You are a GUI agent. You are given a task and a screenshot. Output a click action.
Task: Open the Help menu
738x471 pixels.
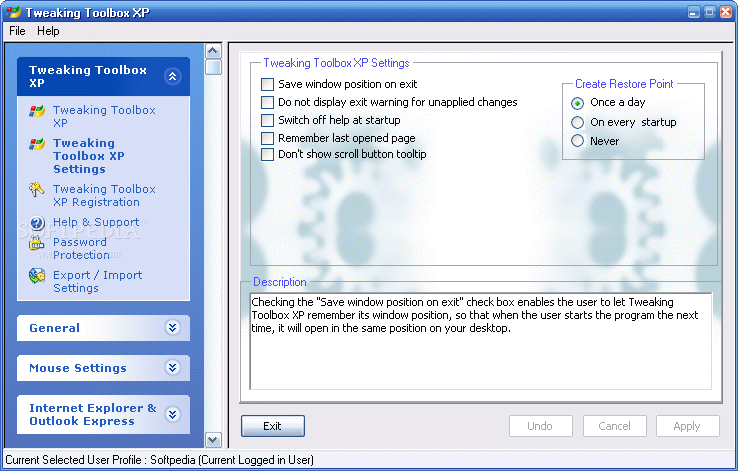click(x=48, y=31)
